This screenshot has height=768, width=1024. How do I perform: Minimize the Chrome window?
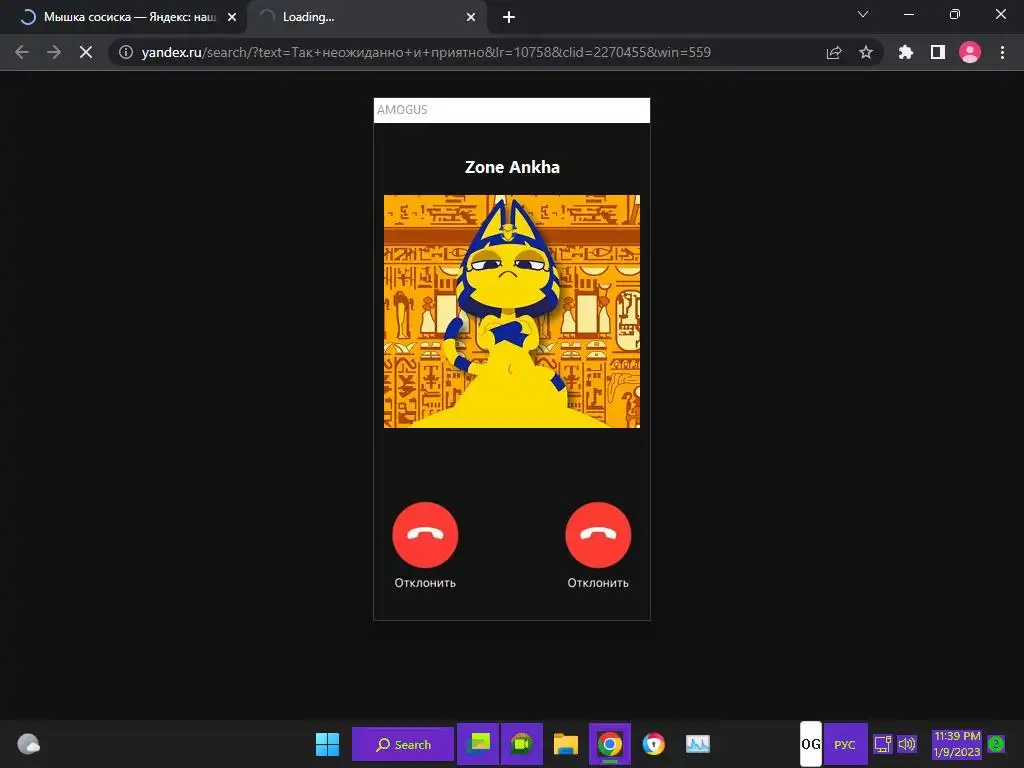[x=908, y=14]
